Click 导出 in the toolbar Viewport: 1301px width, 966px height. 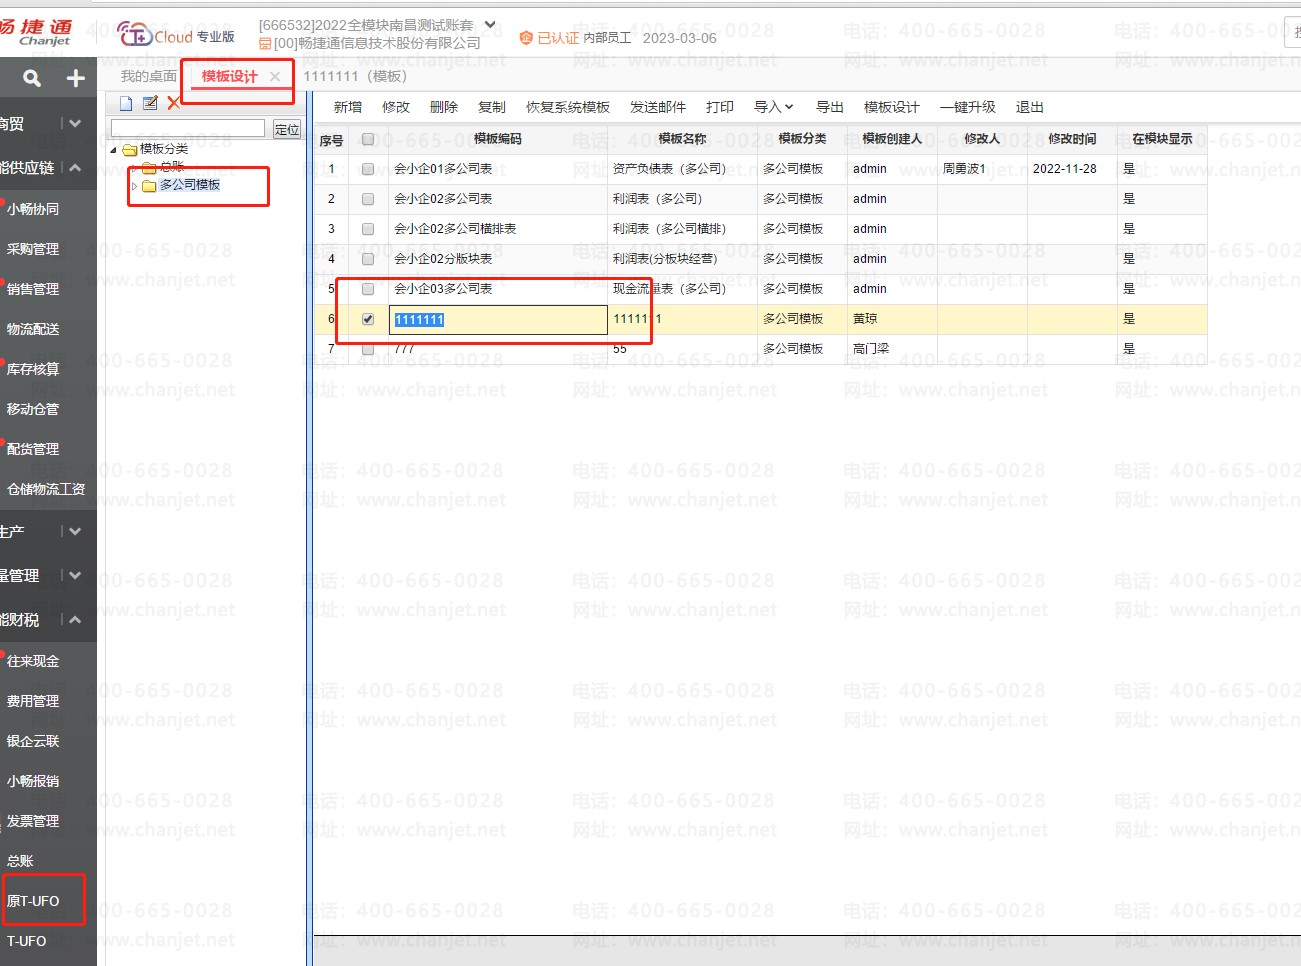(x=830, y=107)
